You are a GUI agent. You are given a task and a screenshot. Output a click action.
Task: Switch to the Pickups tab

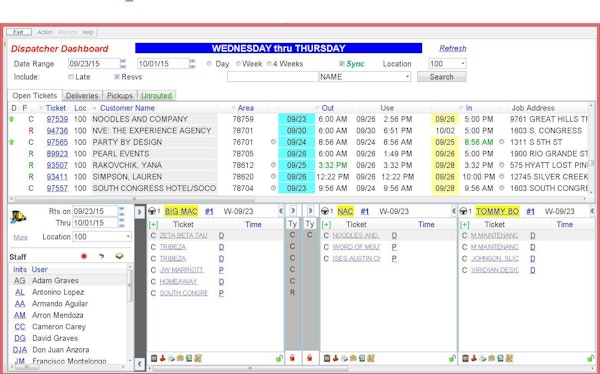(120, 96)
